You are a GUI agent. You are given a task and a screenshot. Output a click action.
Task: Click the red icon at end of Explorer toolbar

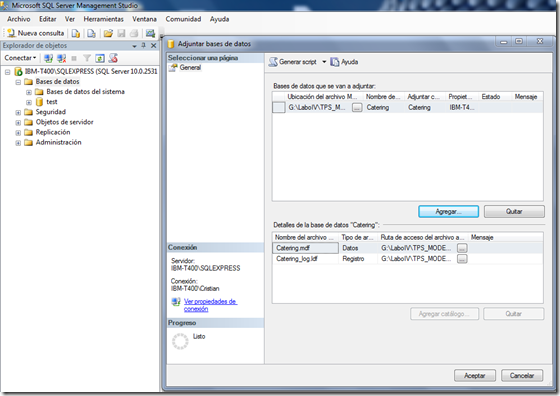coord(113,58)
